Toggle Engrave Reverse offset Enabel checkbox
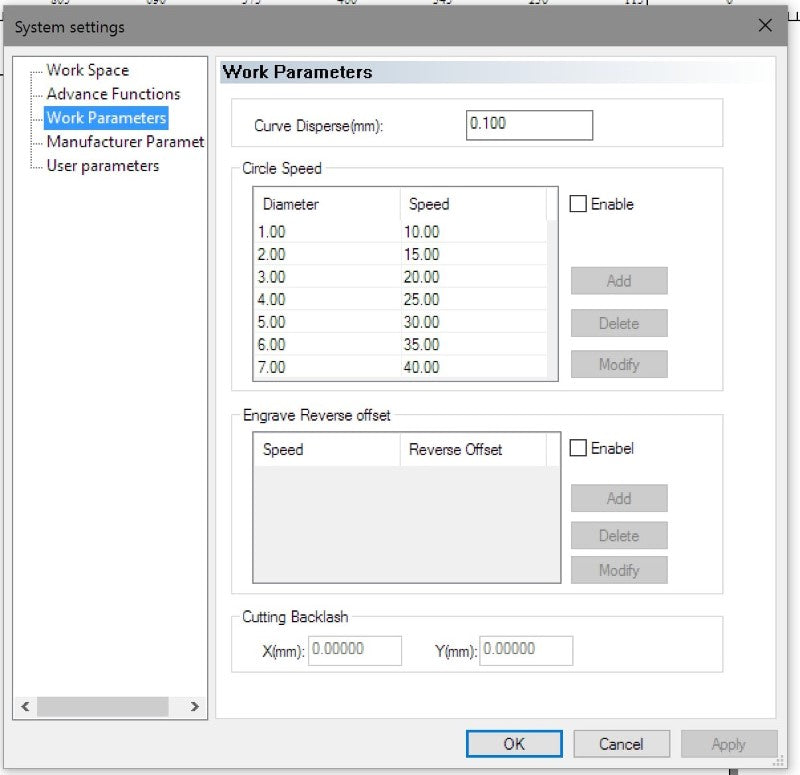 click(578, 449)
